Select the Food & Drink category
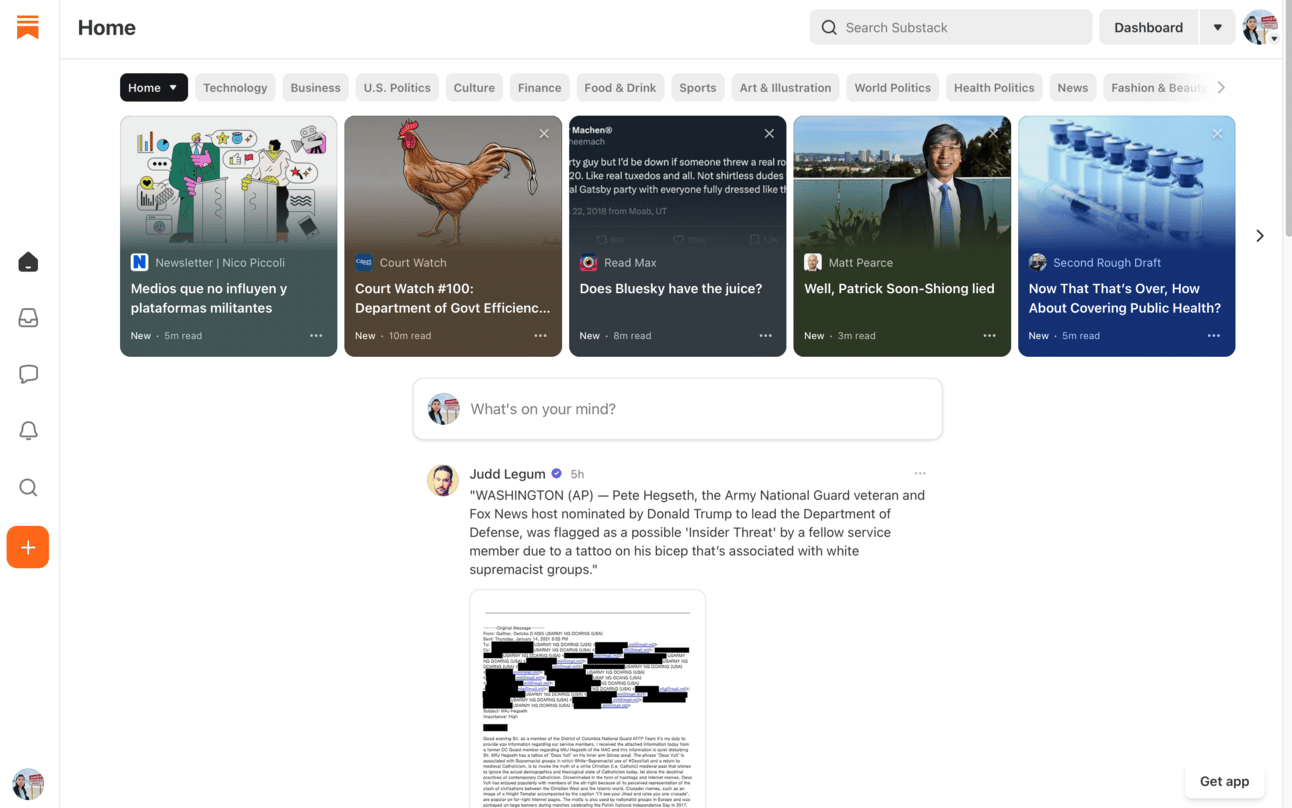The width and height of the screenshot is (1292, 808). (x=620, y=88)
